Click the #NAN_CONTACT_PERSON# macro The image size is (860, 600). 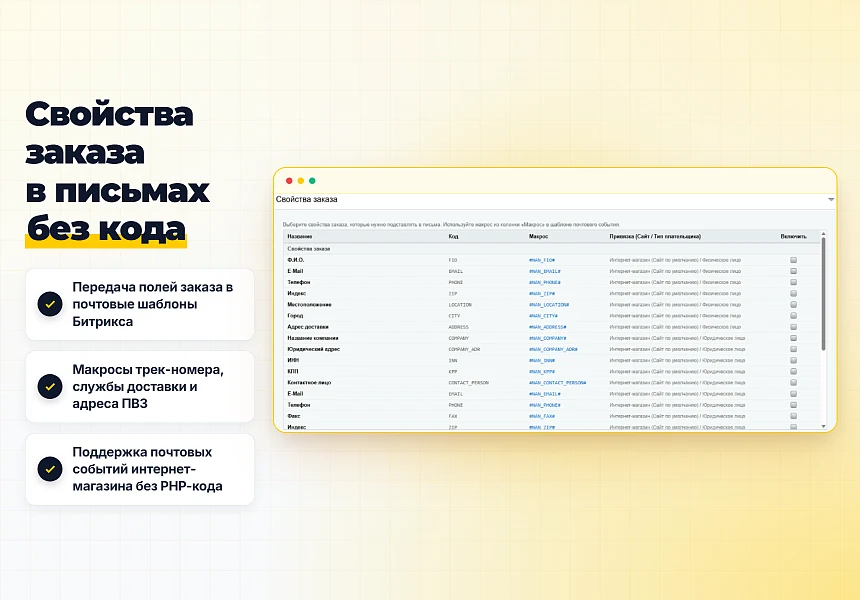(558, 383)
